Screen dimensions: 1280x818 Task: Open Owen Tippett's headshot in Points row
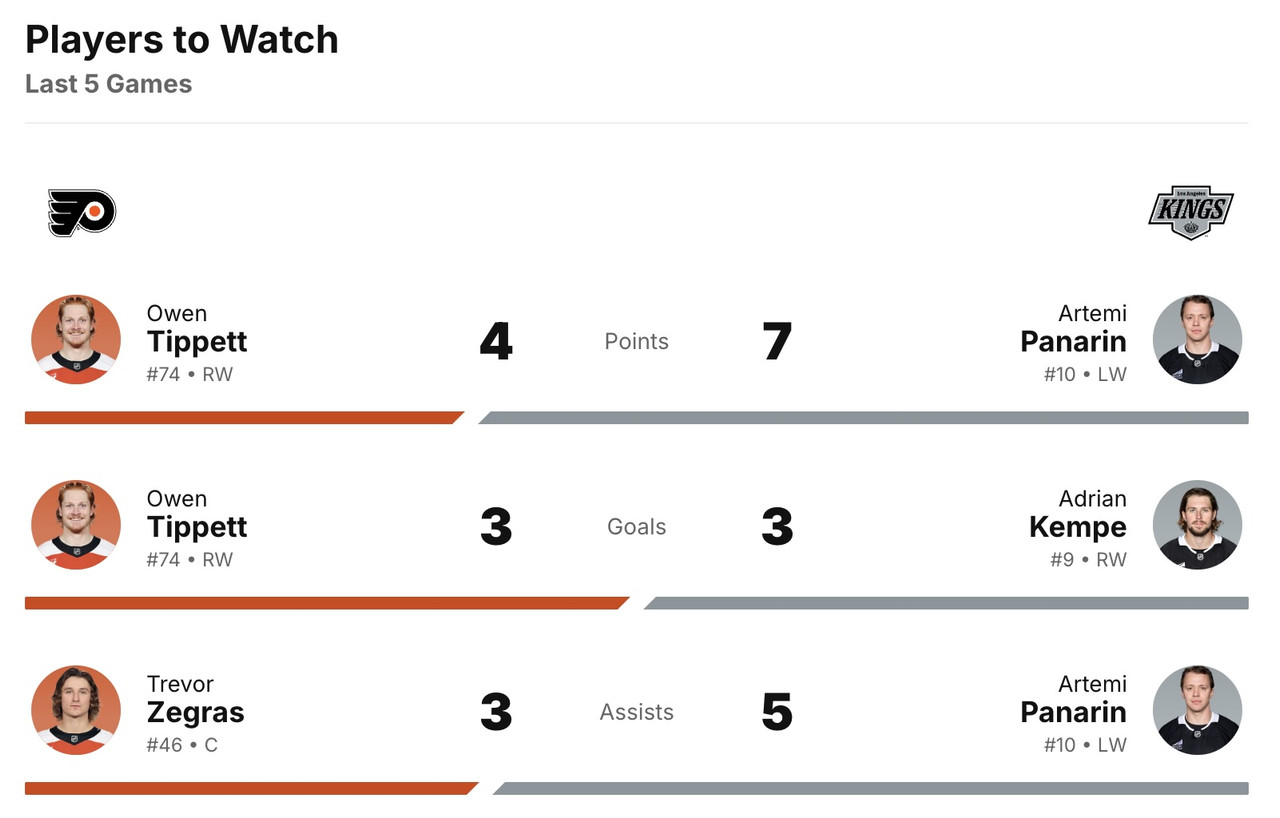pyautogui.click(x=76, y=339)
